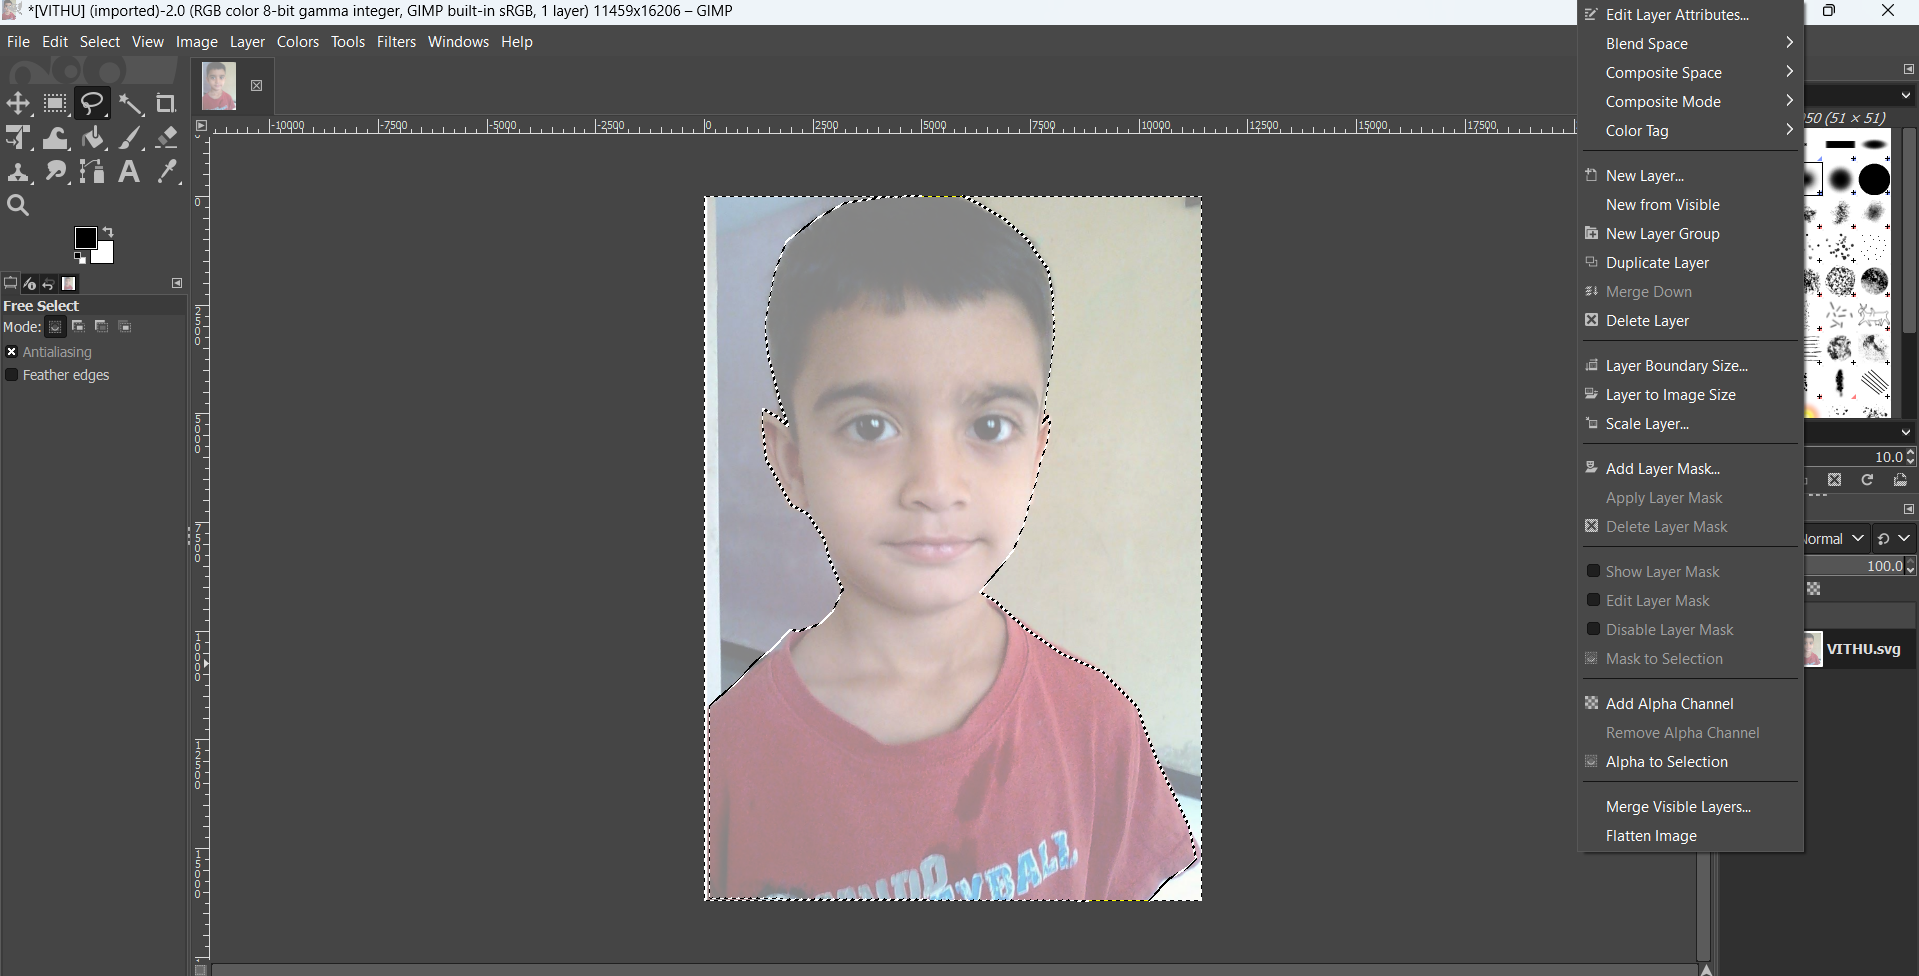This screenshot has width=1919, height=976.
Task: Choose Edit Layer Attributes from context menu
Action: [1690, 15]
